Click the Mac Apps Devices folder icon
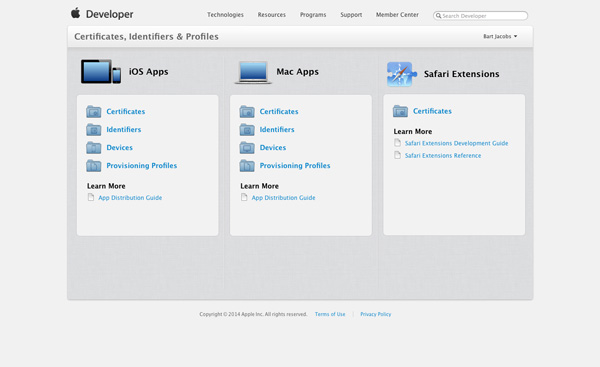Screen dimensions: 600x367 pos(247,147)
